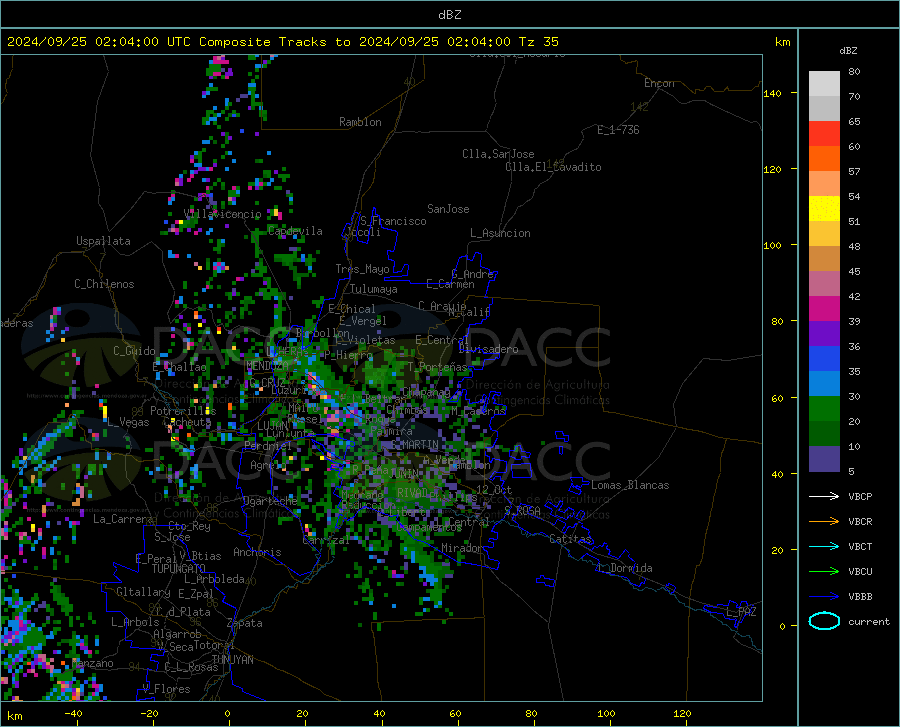
Task: Click the 'La_Carrera' map label
Action: click(x=123, y=519)
